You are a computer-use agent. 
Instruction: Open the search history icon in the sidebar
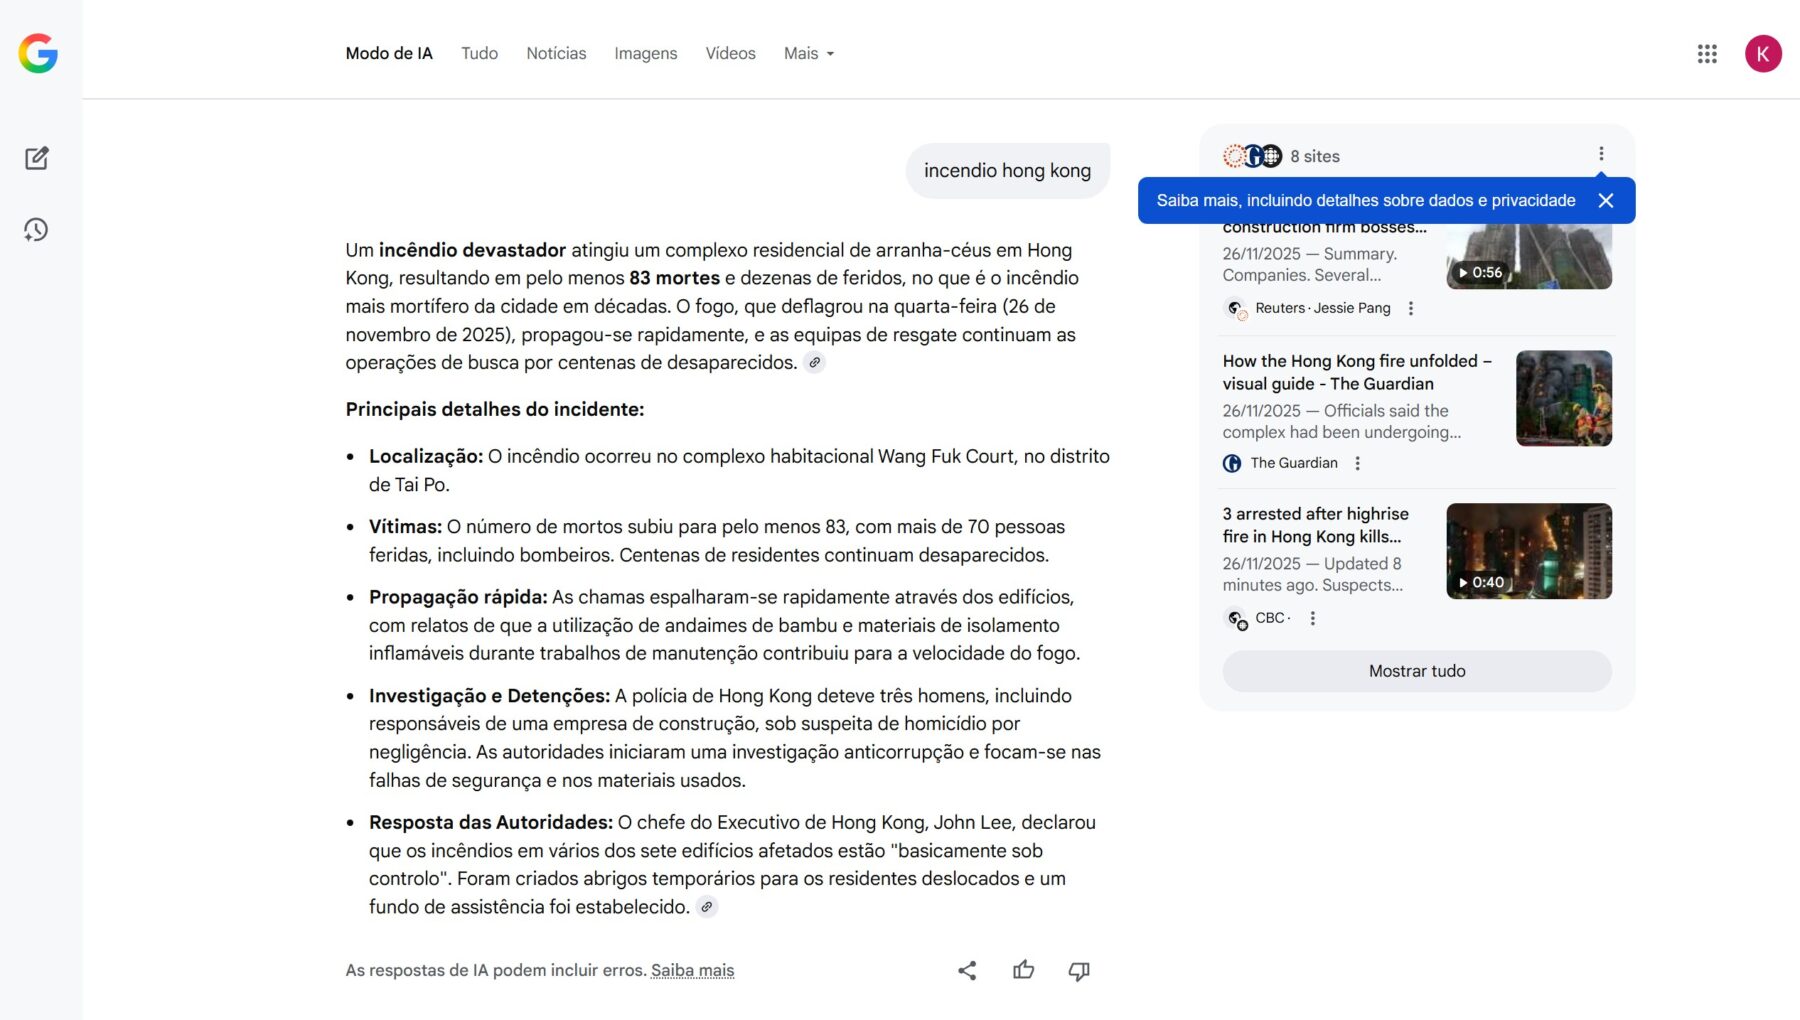click(37, 229)
